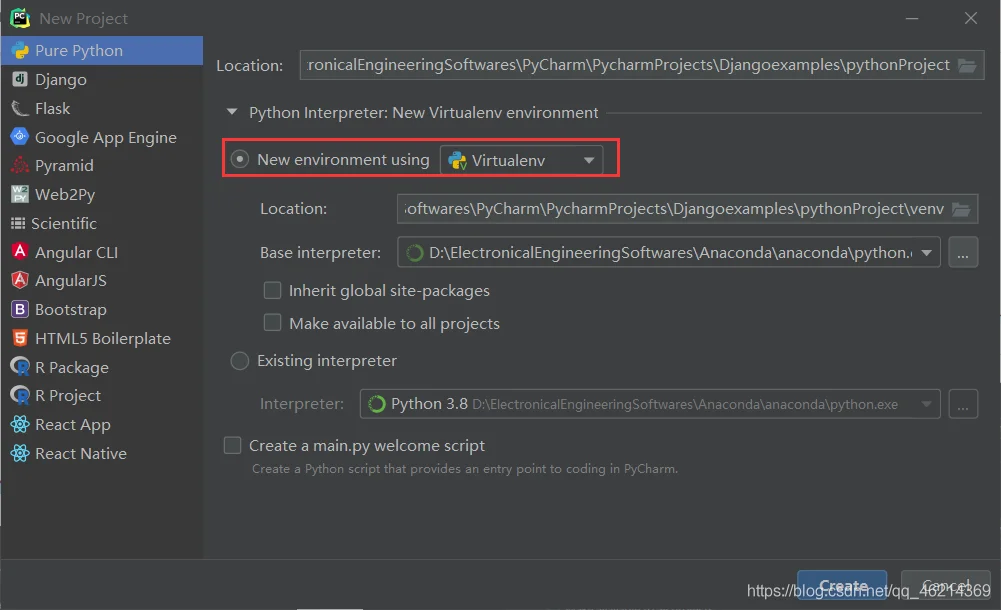1001x610 pixels.
Task: Click the Google App Engine icon
Action: 20,137
